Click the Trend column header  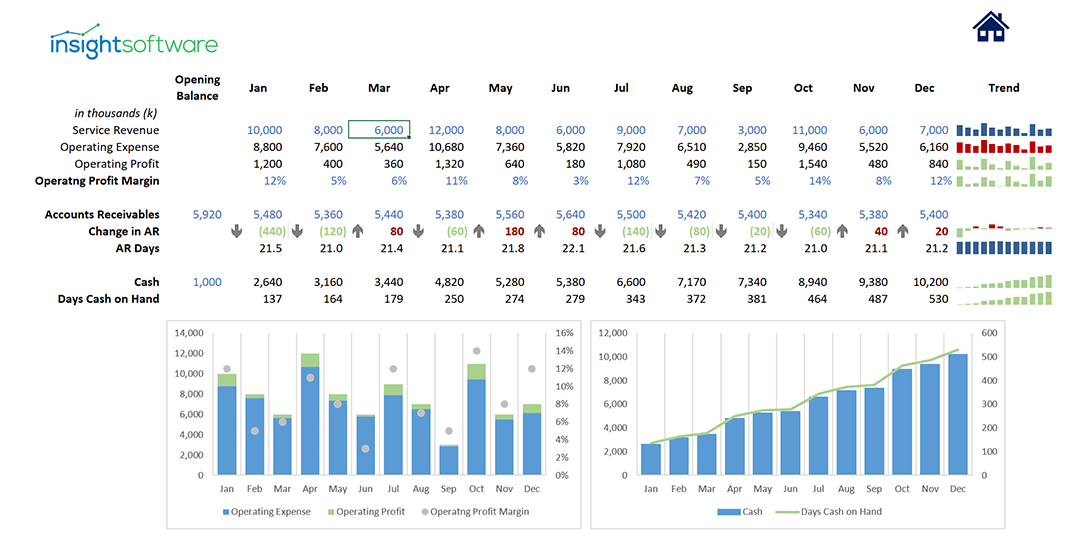point(1004,88)
